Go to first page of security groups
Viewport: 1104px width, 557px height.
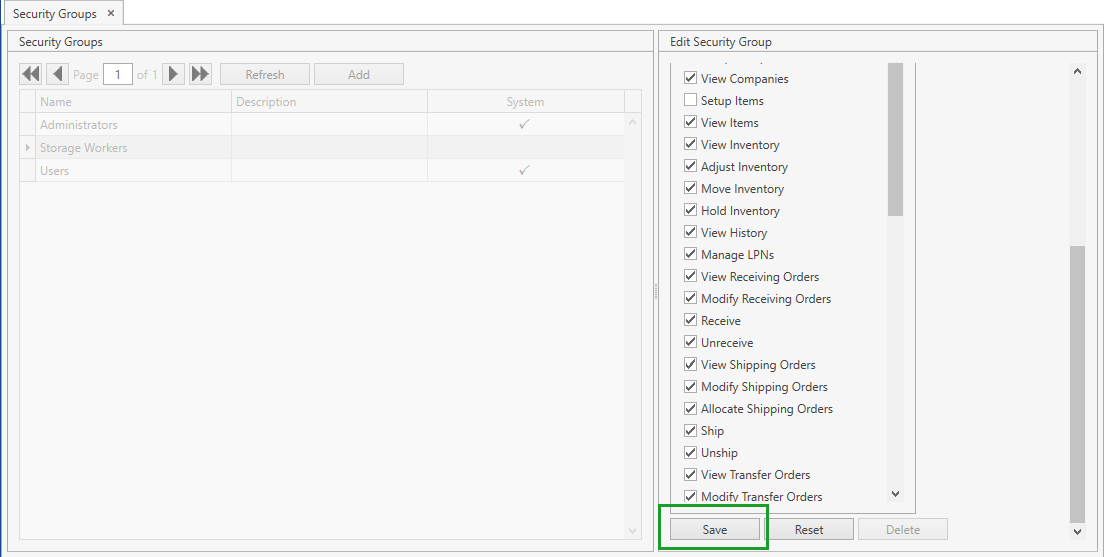point(31,75)
